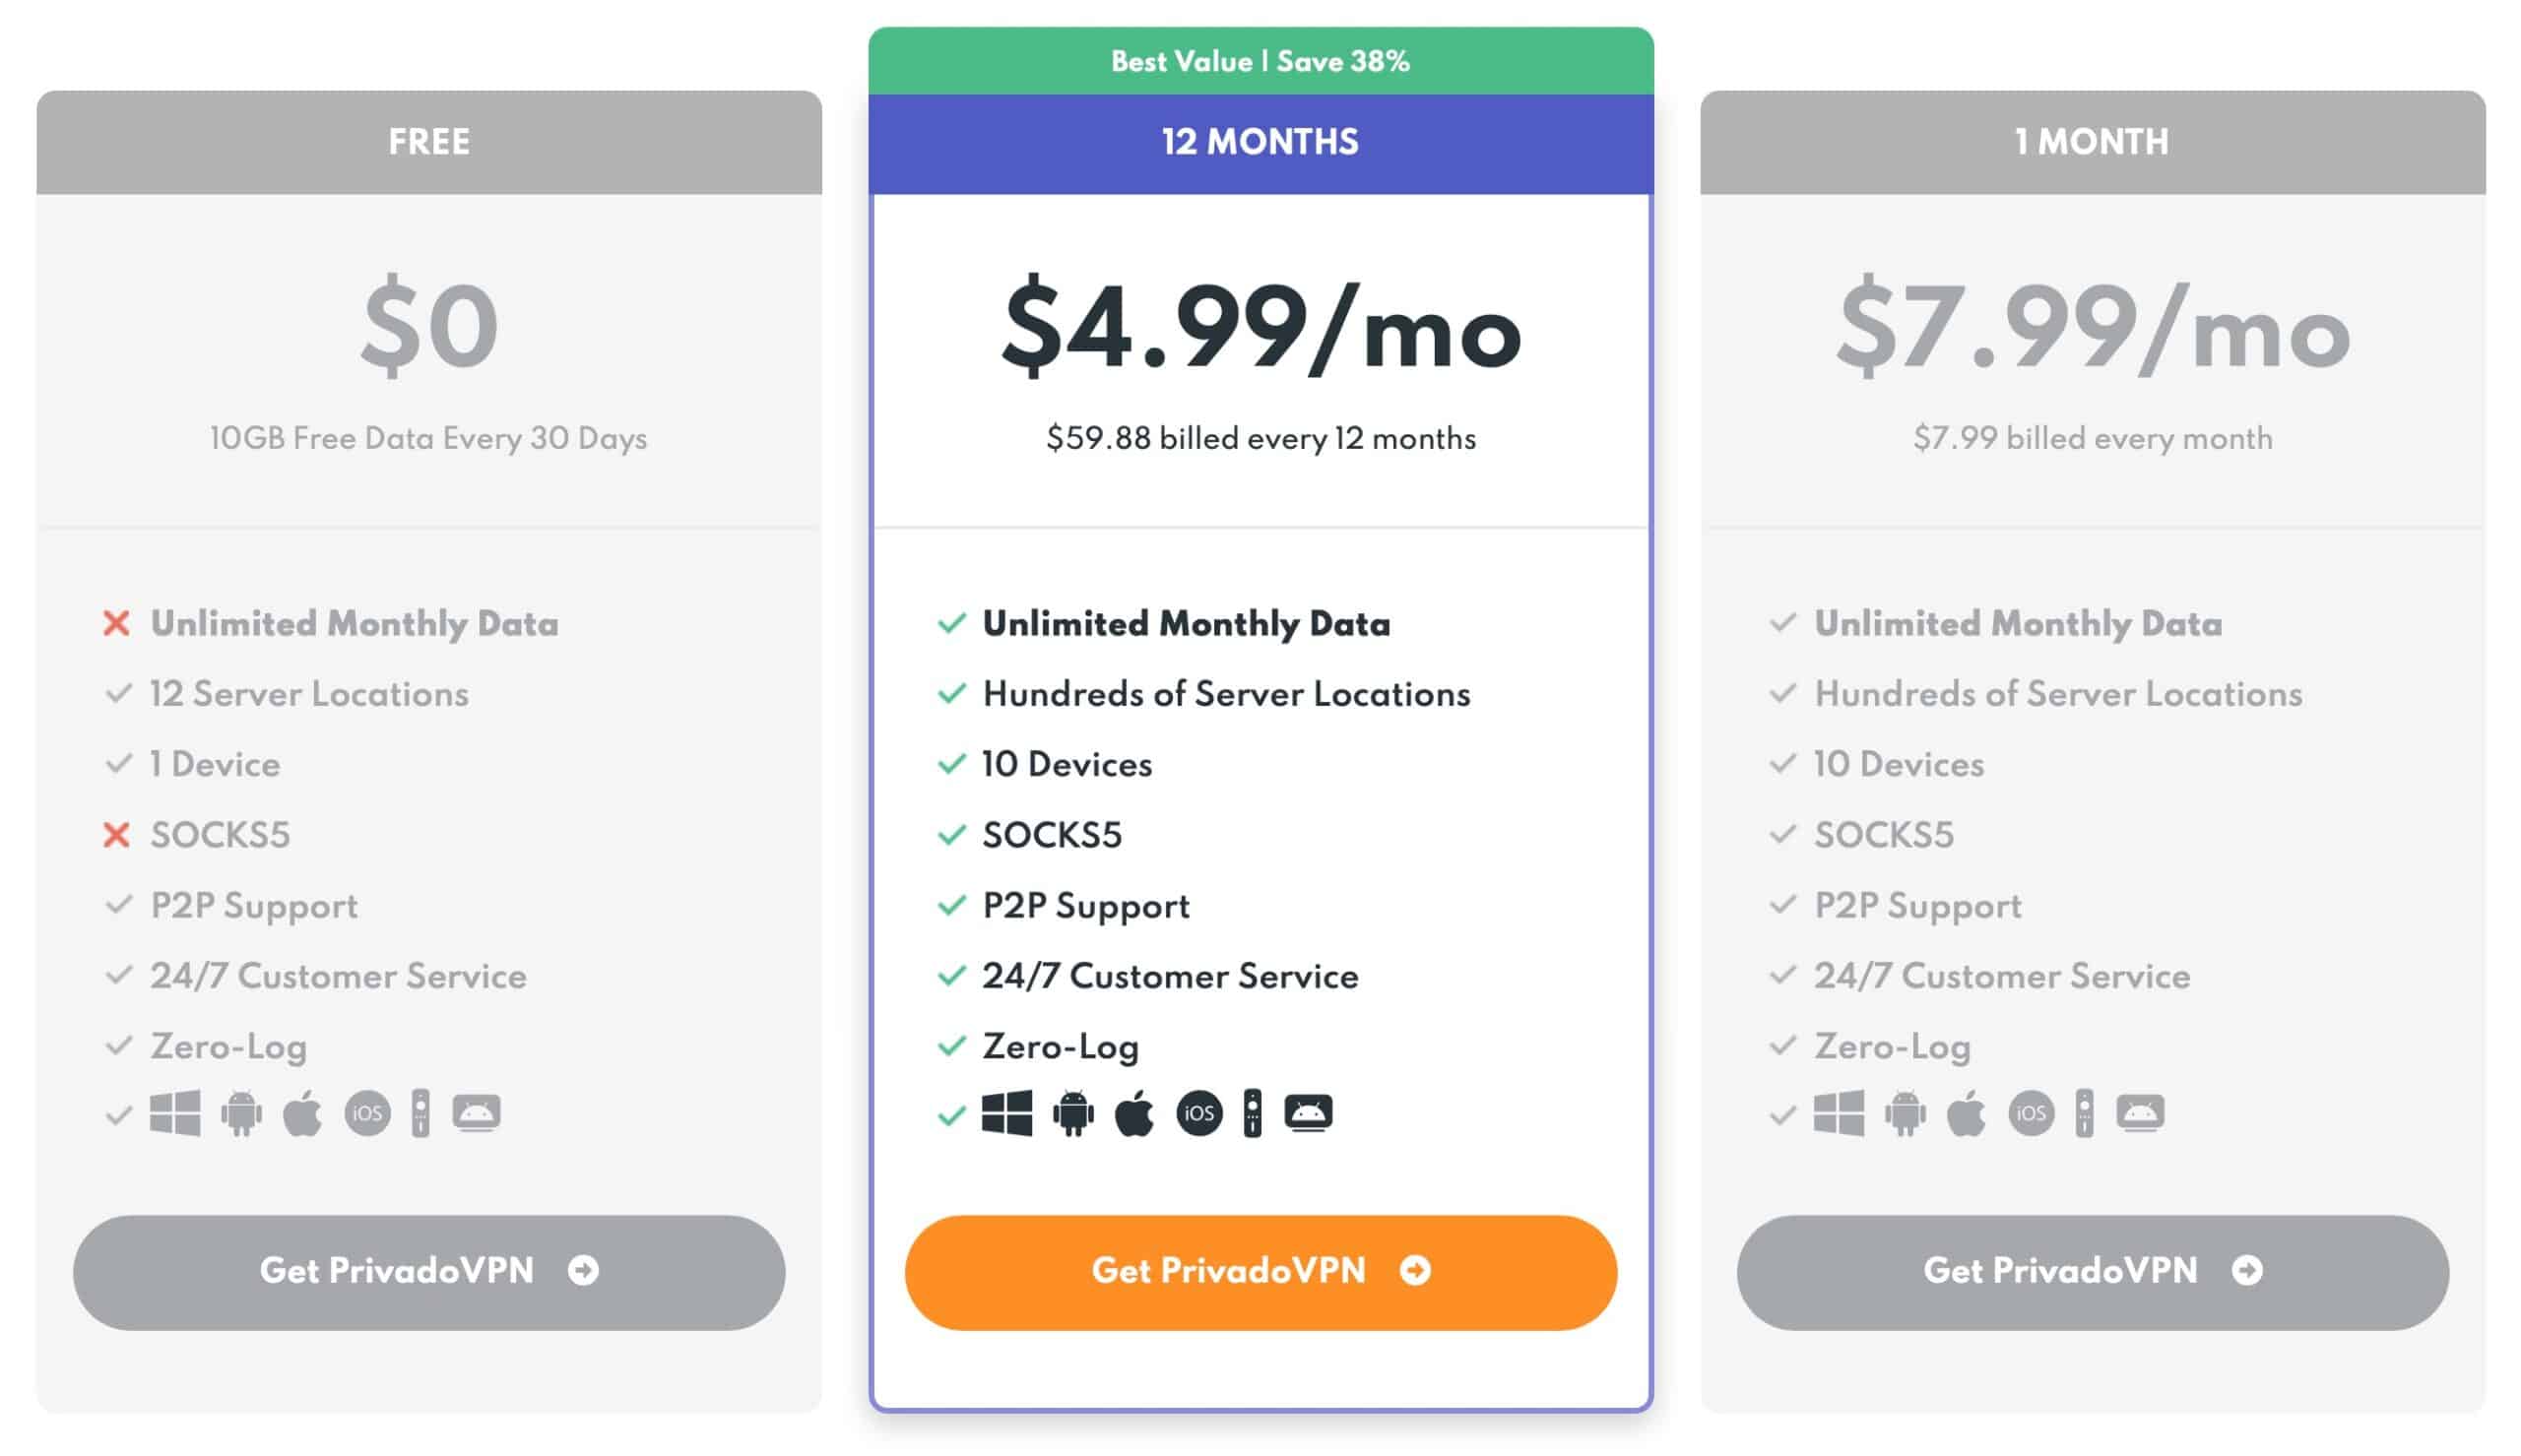Click the Apple logo in 12 Months plan
2521x1456 pixels.
tap(1133, 1113)
